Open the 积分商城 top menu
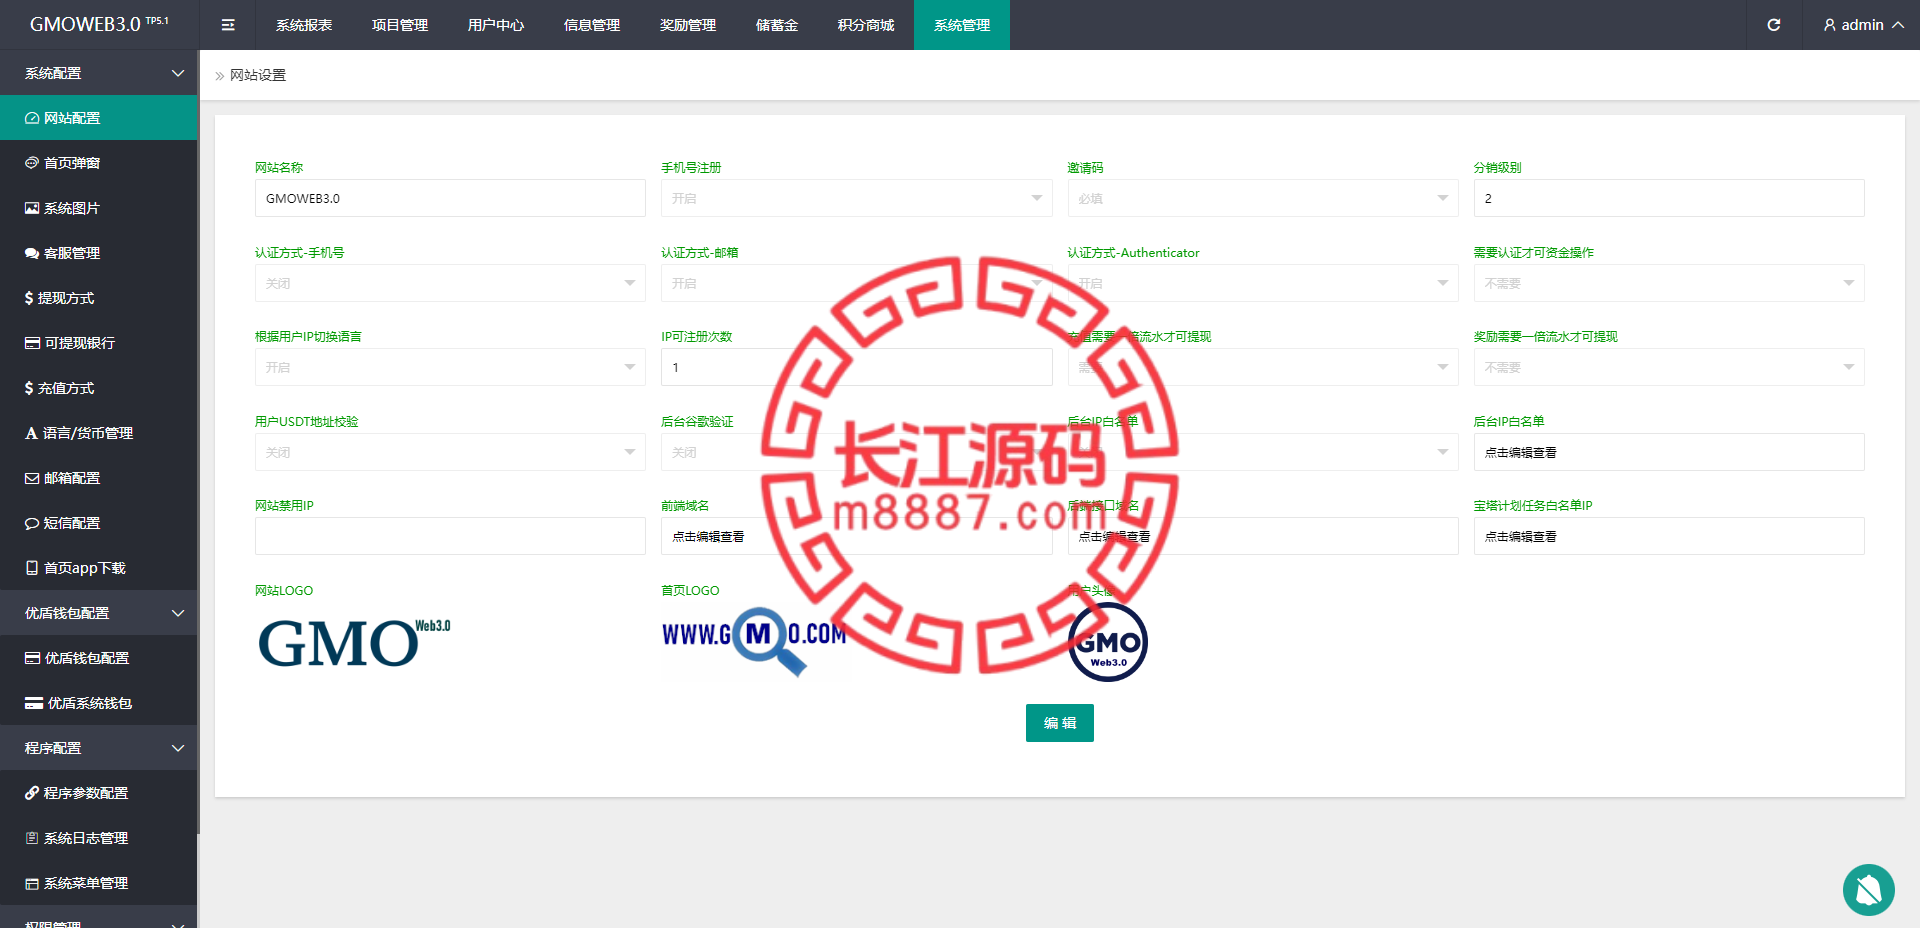This screenshot has width=1920, height=928. [x=866, y=25]
